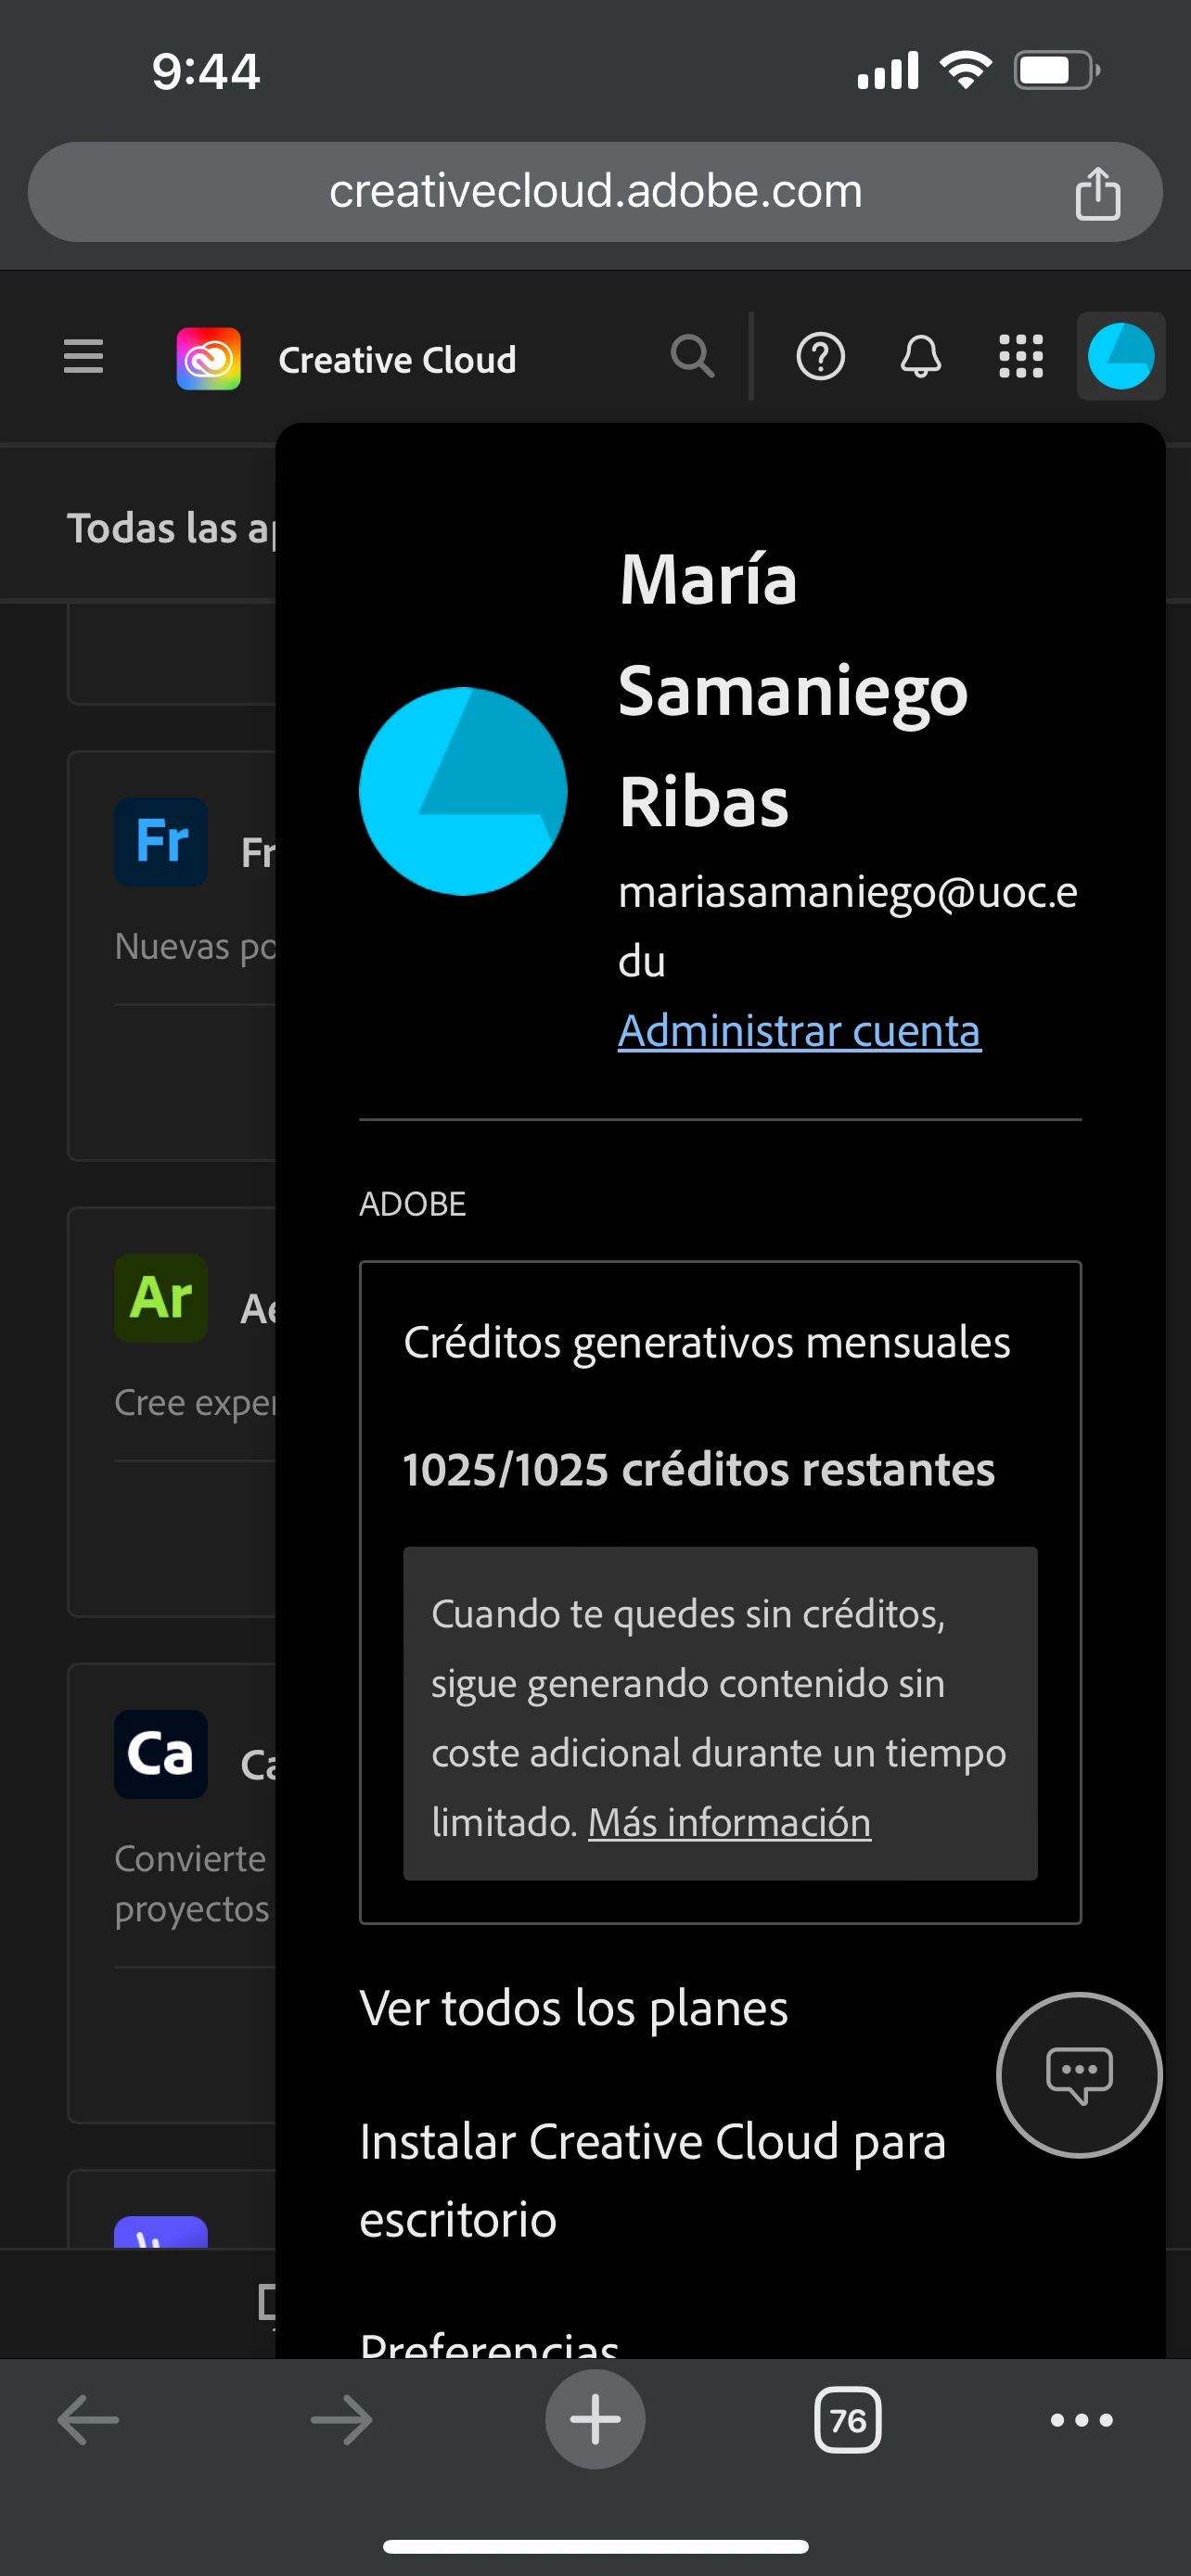This screenshot has width=1191, height=2576.
Task: Open the apps grid switcher
Action: click(x=1021, y=357)
